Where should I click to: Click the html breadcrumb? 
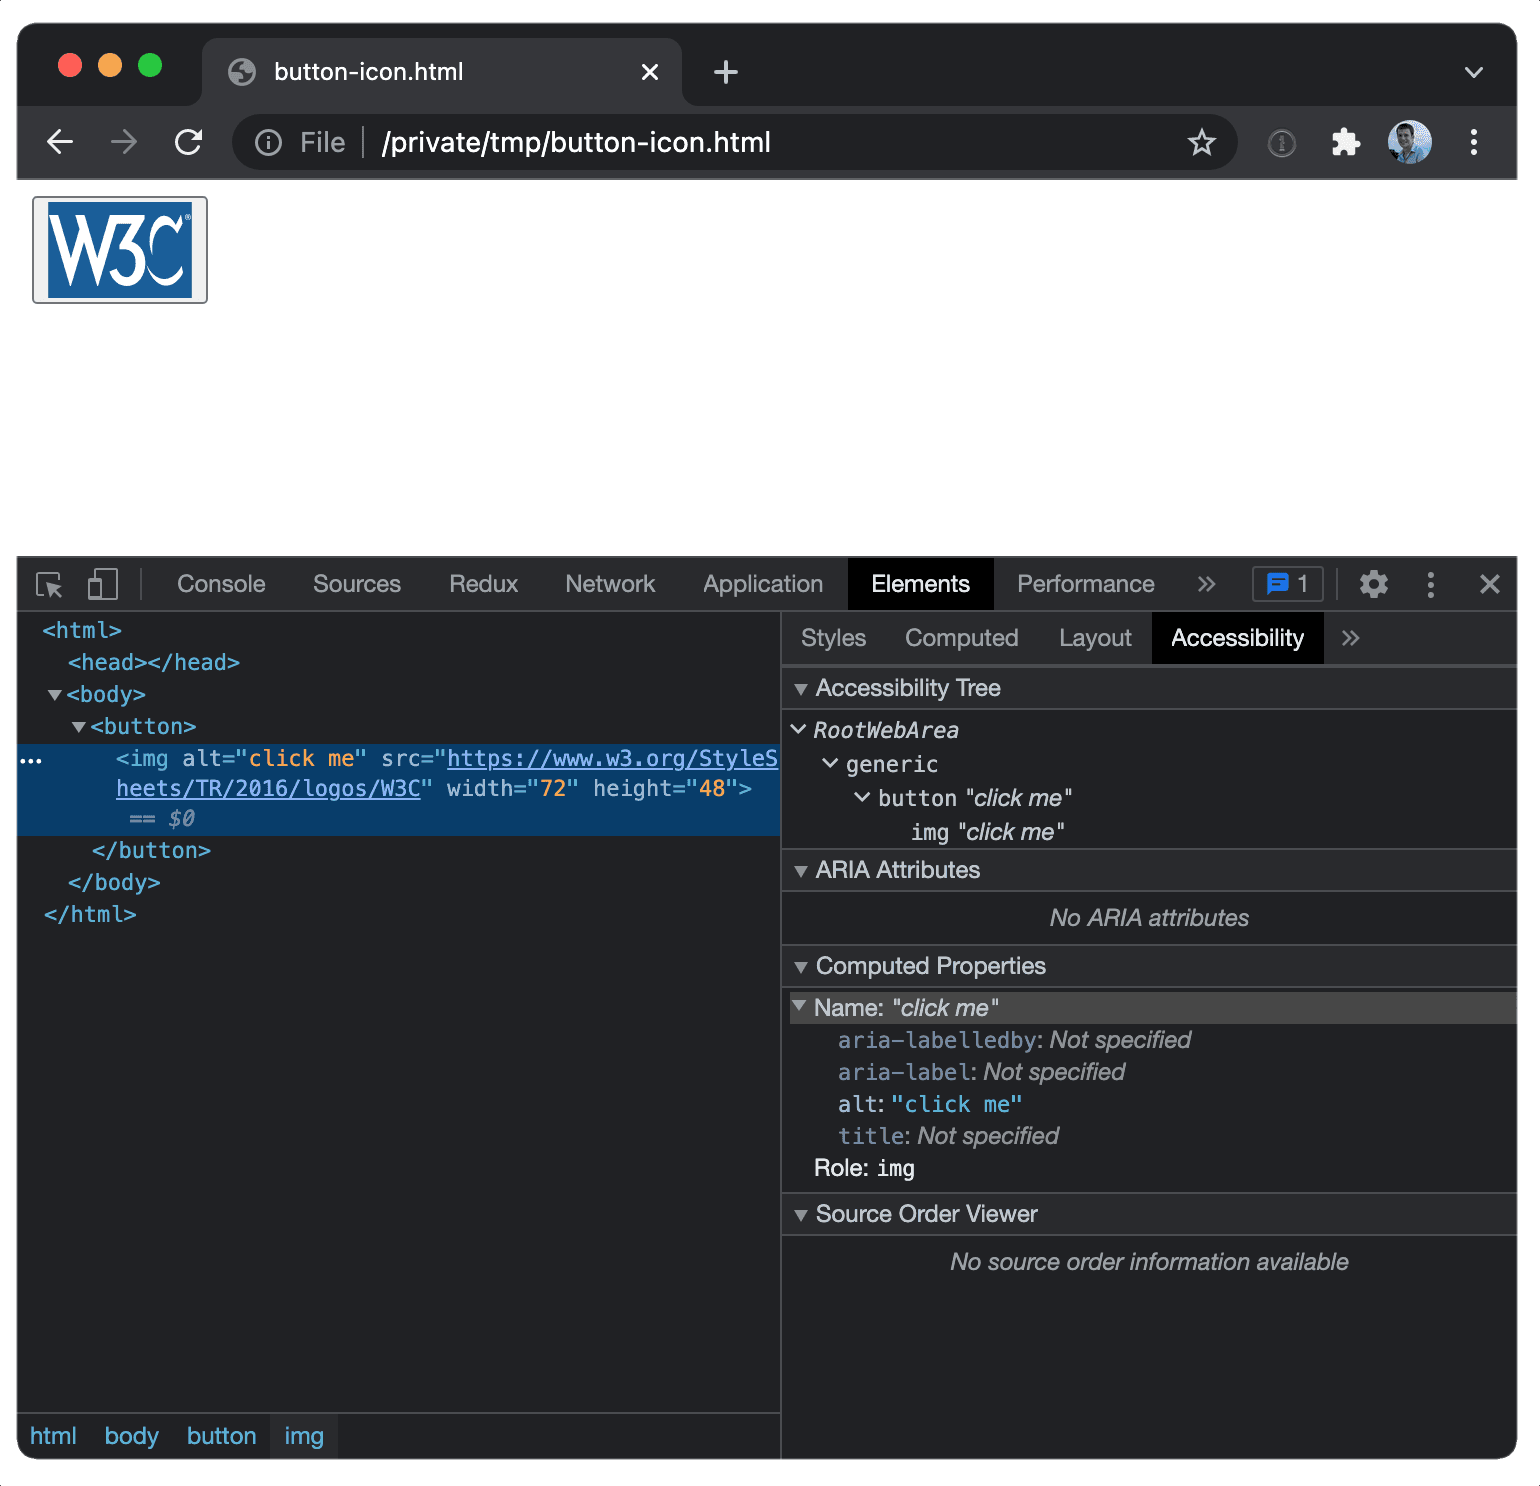(x=53, y=1436)
